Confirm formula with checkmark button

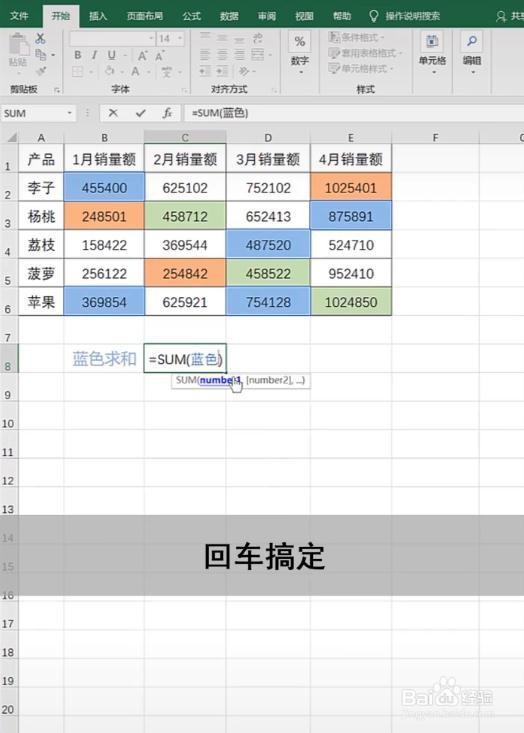pos(140,113)
